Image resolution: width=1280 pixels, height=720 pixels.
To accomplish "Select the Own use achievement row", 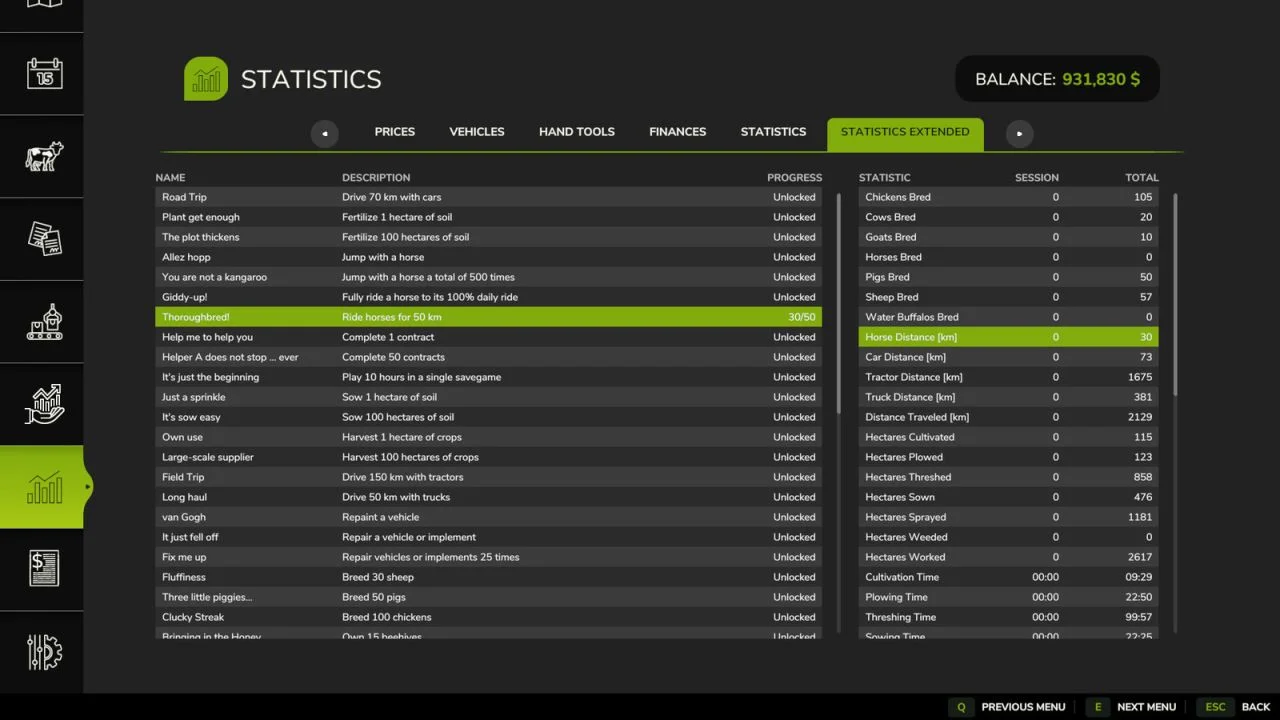I will [488, 437].
